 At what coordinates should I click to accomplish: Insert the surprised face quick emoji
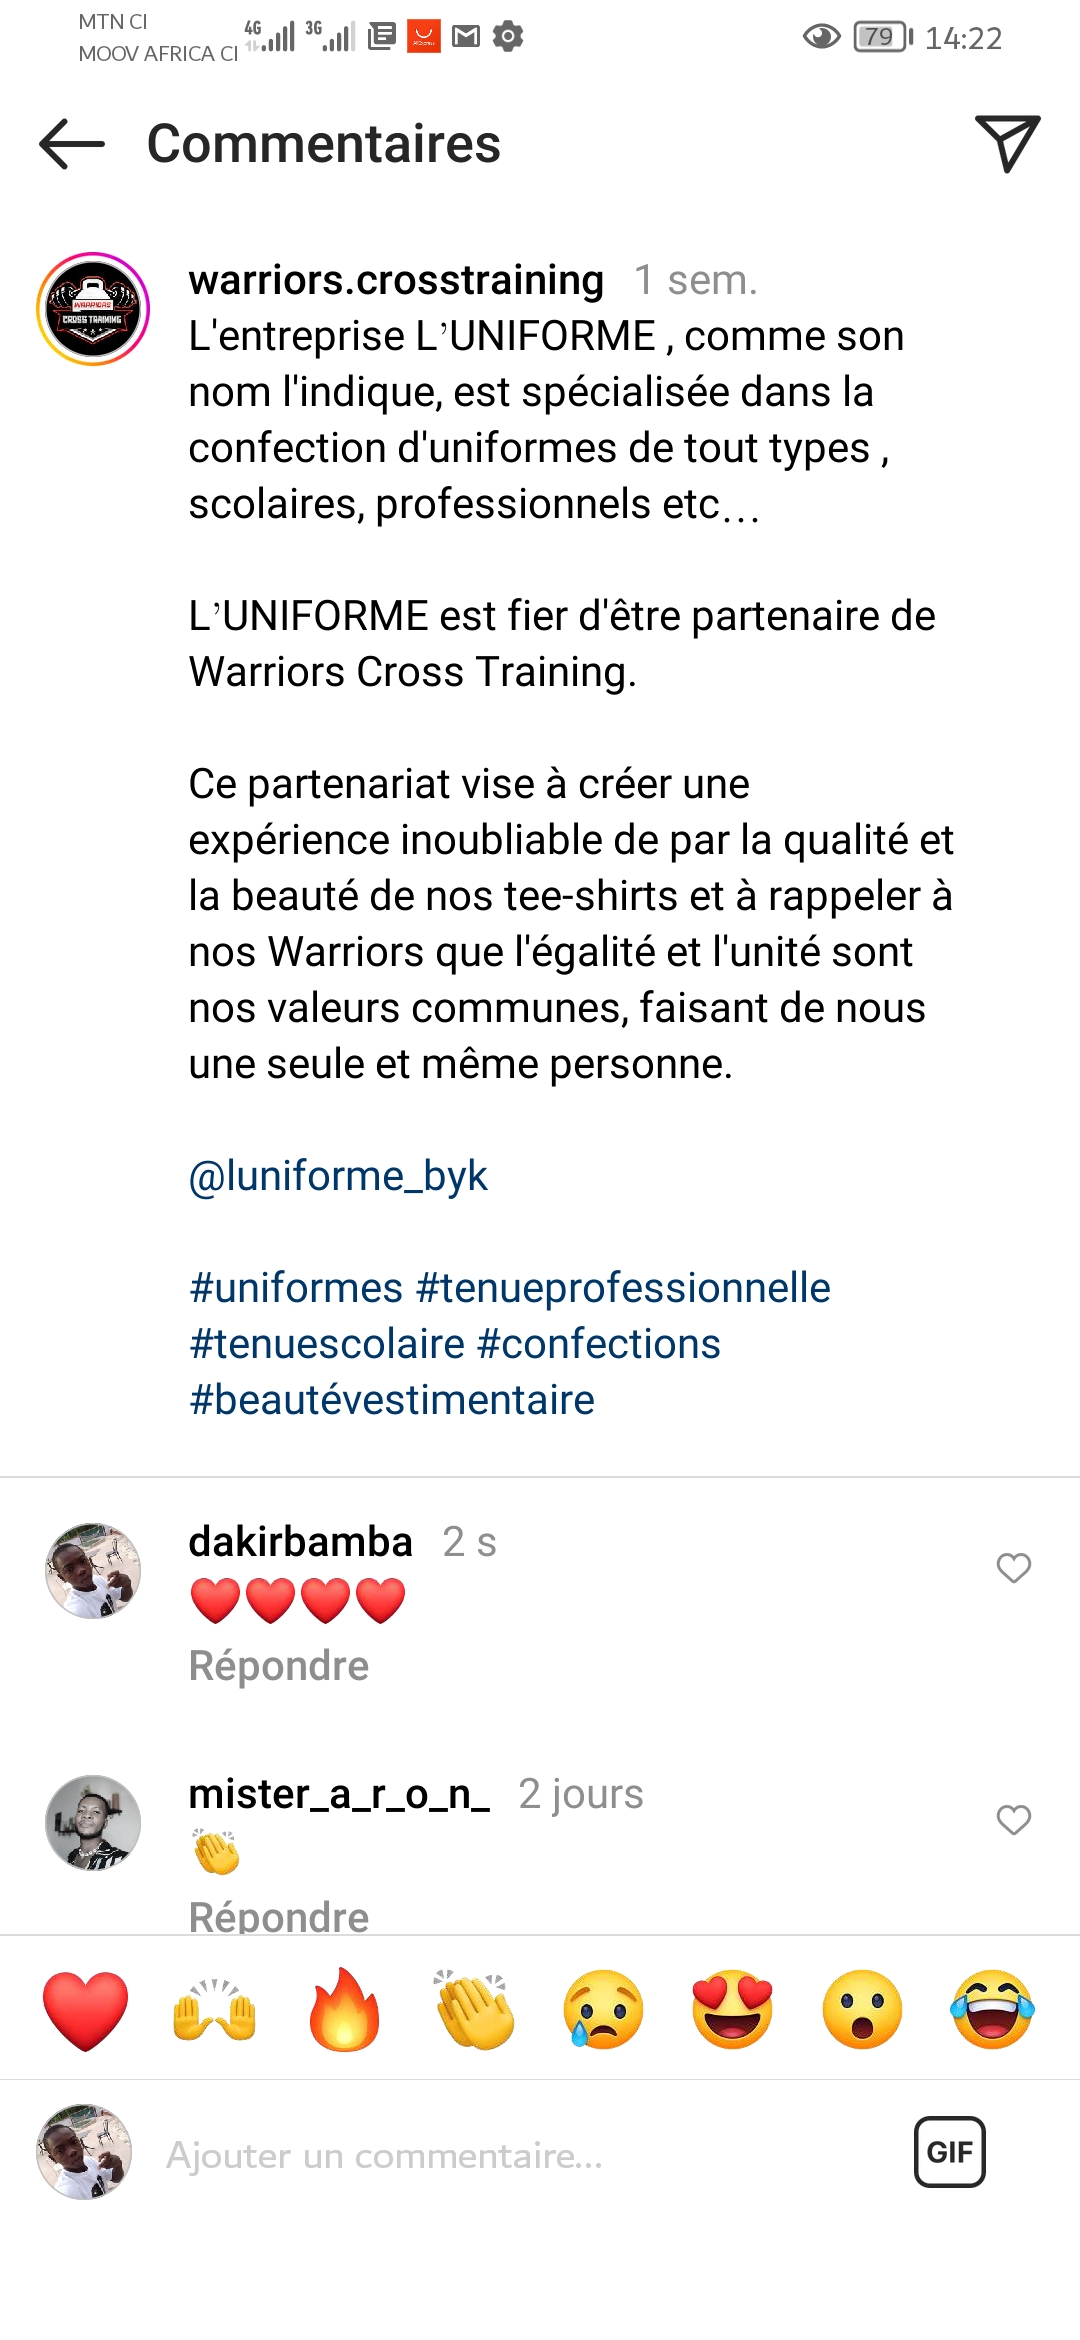point(862,2010)
